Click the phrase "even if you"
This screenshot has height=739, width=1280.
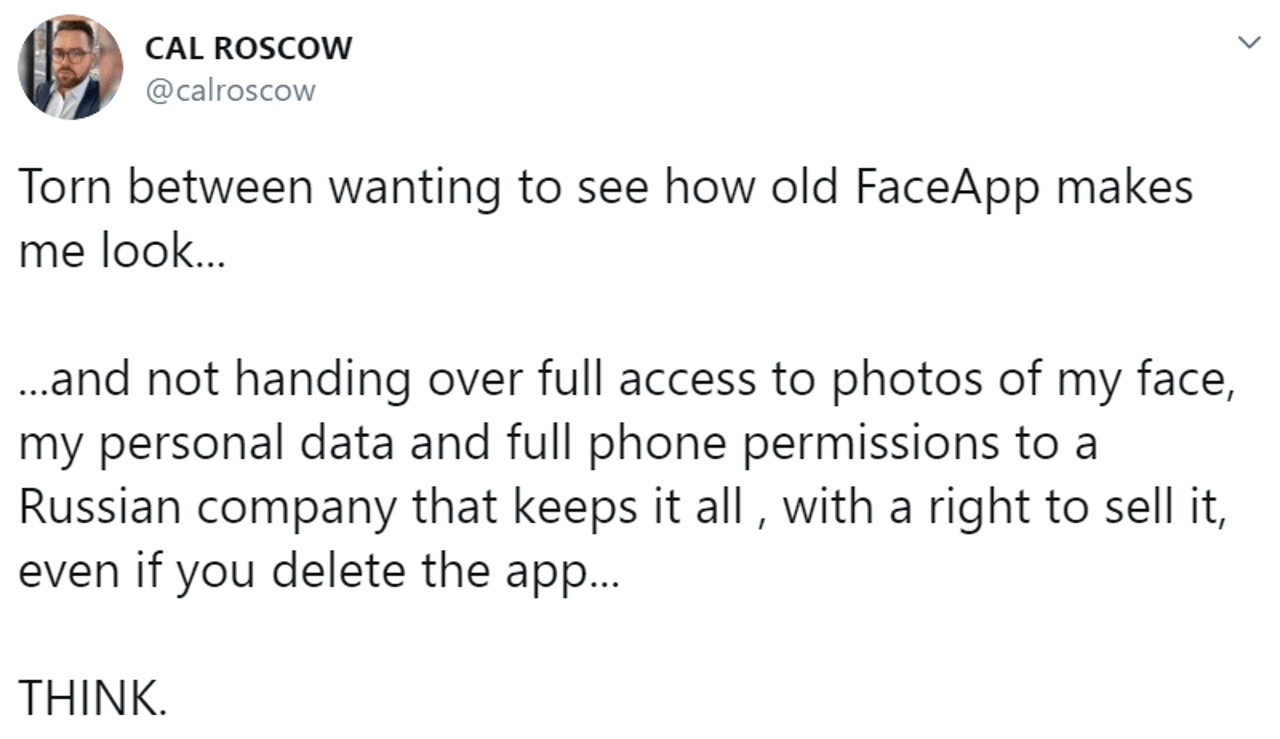coord(138,571)
